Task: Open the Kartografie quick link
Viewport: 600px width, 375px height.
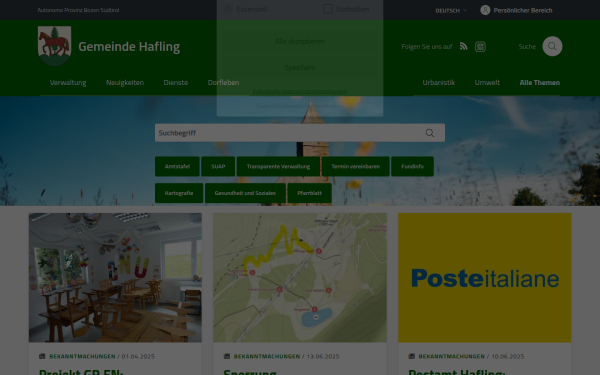Action: pos(179,193)
